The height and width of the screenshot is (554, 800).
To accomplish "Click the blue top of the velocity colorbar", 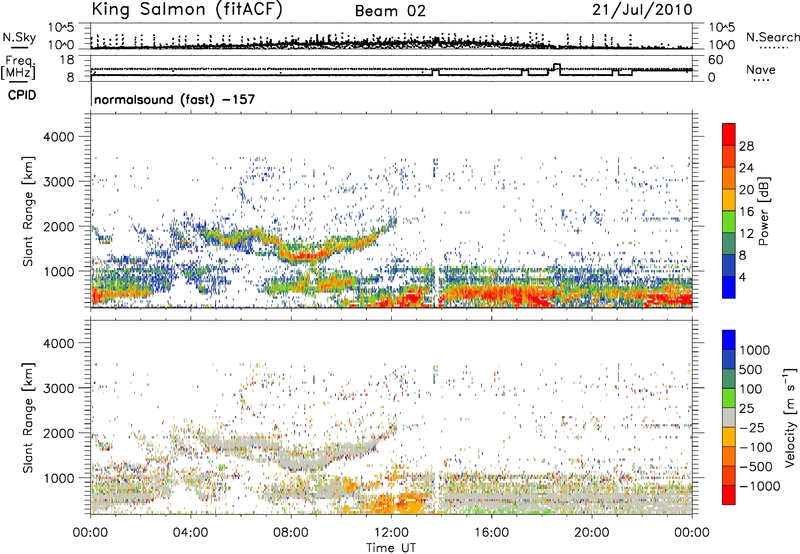I will click(x=729, y=340).
